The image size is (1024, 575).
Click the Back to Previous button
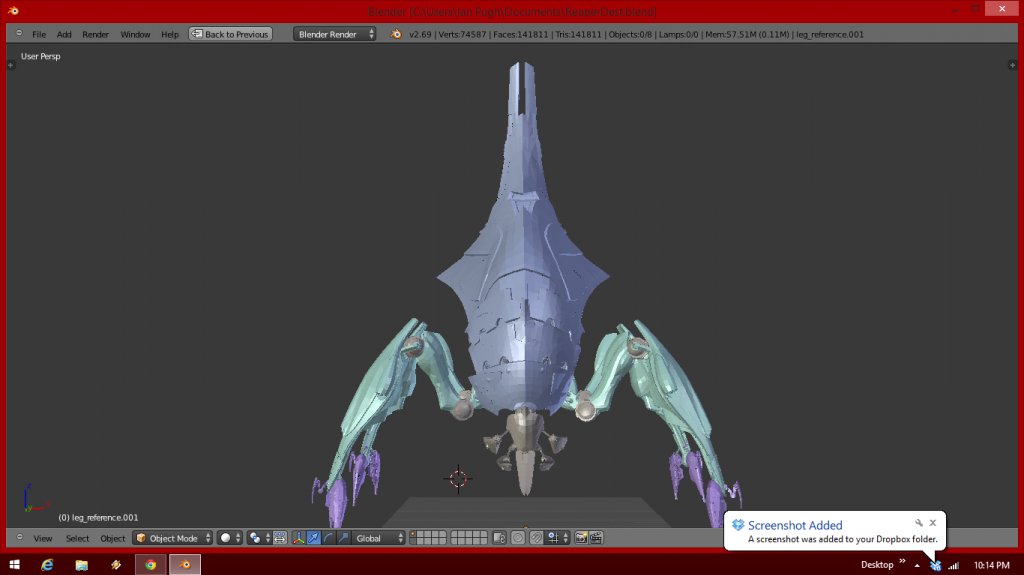231,34
